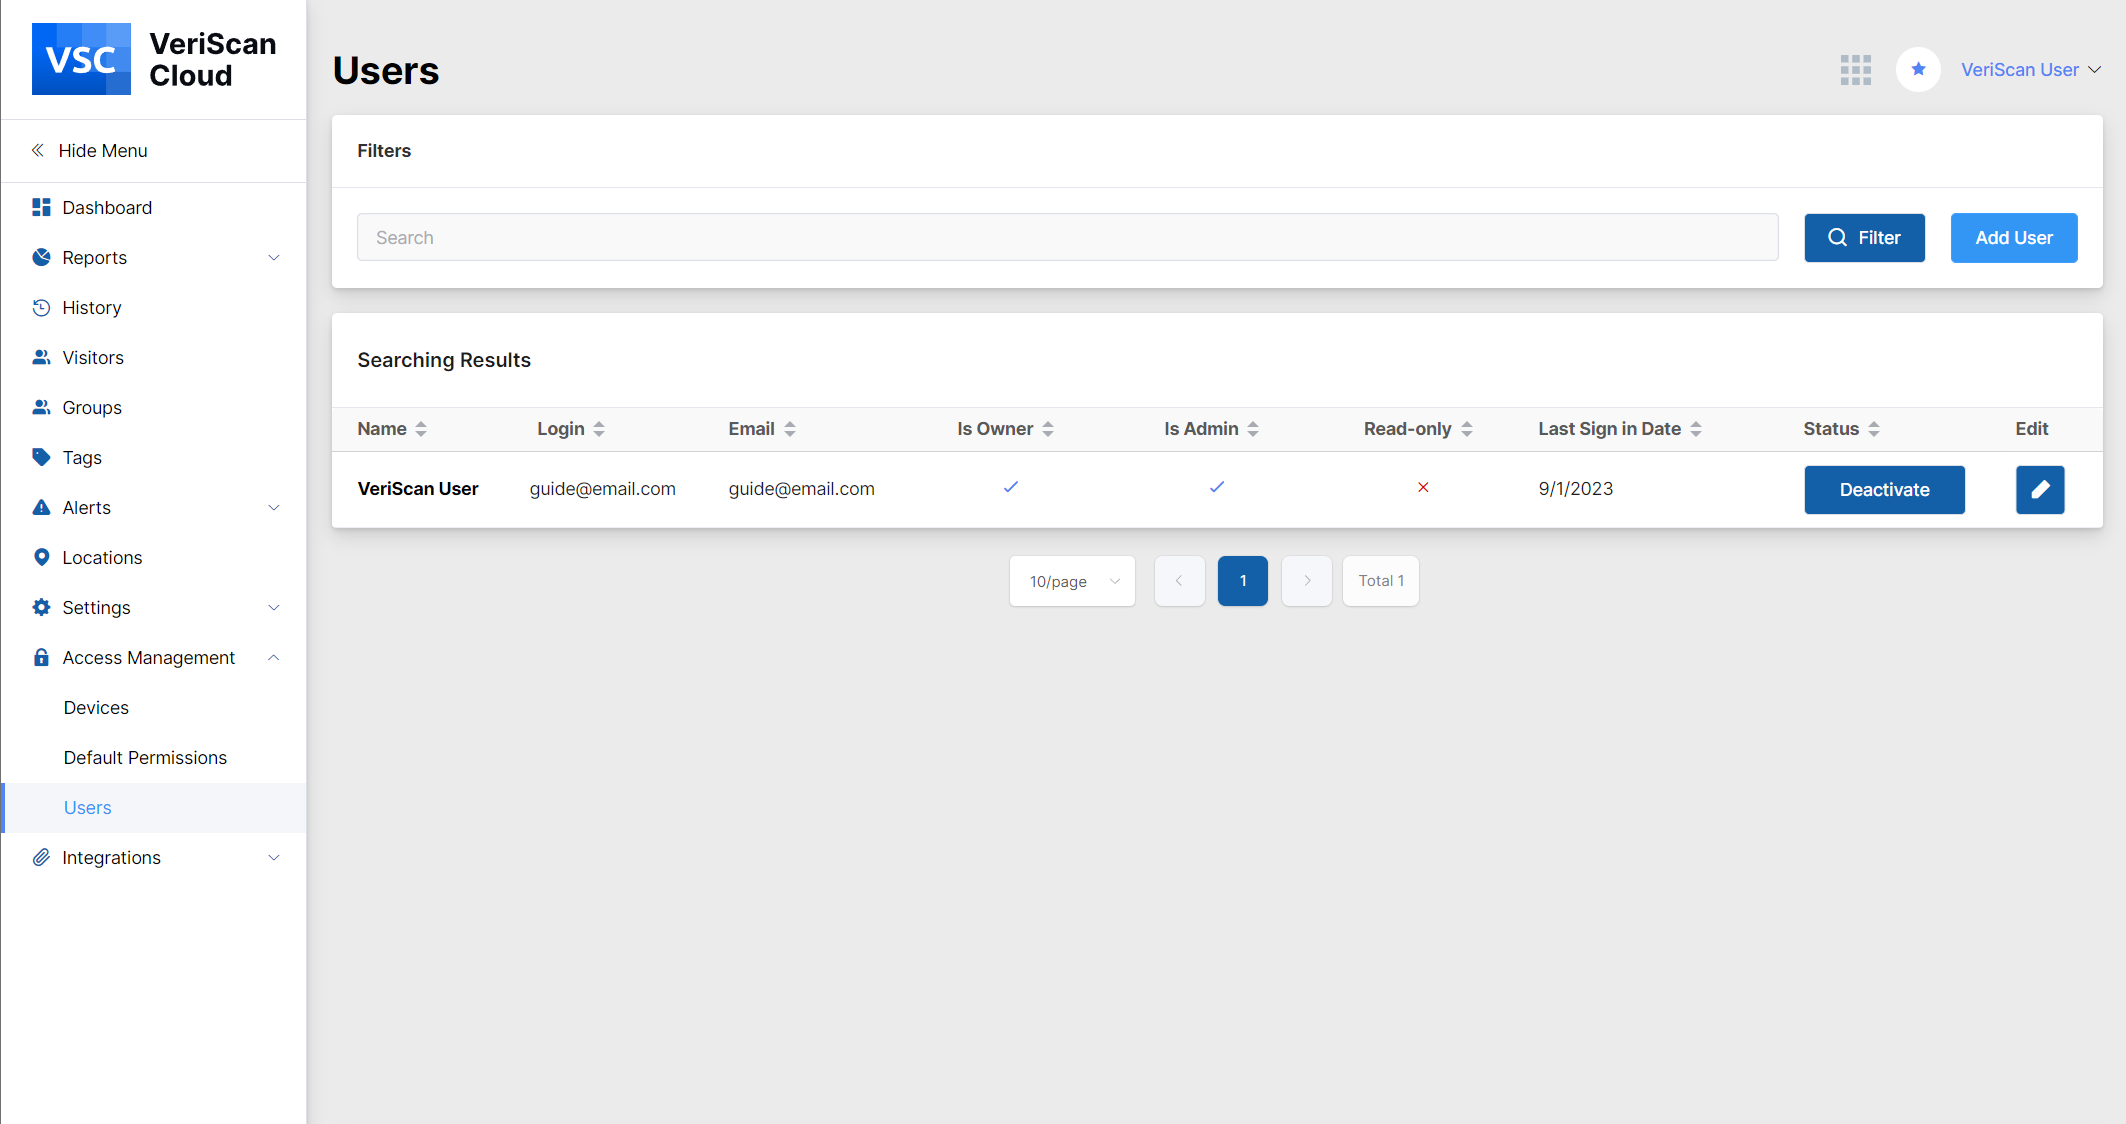Sort the table by Email column

(x=790, y=429)
